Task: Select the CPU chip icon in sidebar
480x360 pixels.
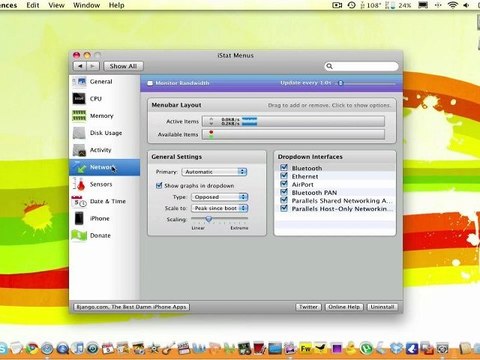Action: (x=79, y=99)
